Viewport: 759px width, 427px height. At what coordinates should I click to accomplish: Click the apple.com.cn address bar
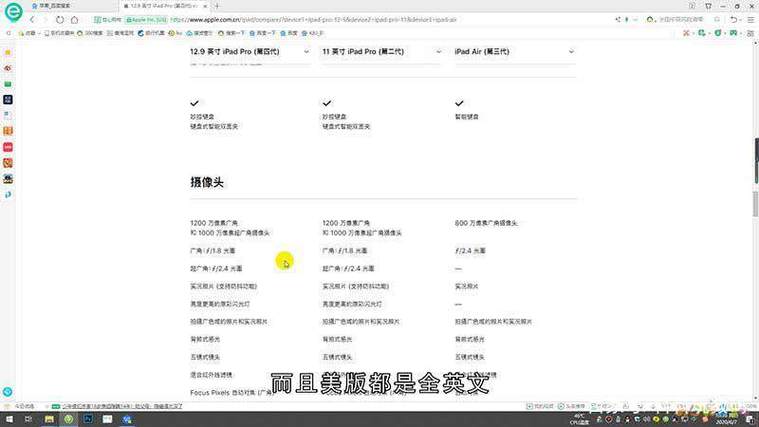(x=314, y=20)
